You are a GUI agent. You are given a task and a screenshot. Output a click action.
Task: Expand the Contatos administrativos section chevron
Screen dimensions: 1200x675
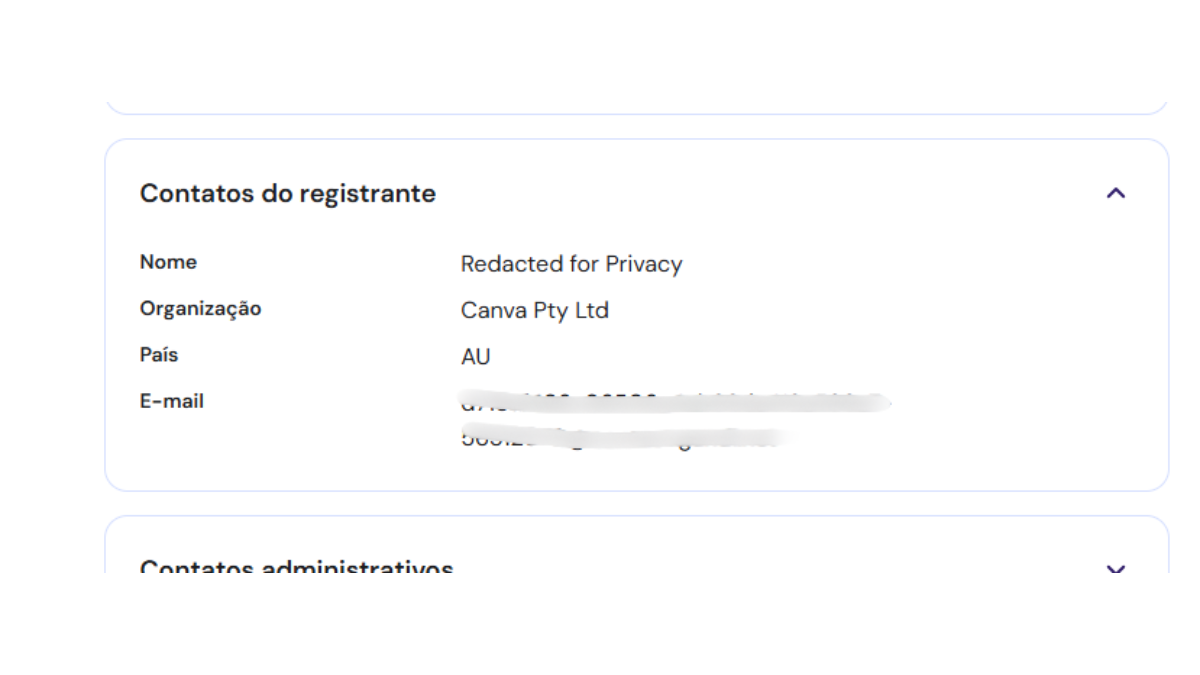coord(1116,568)
